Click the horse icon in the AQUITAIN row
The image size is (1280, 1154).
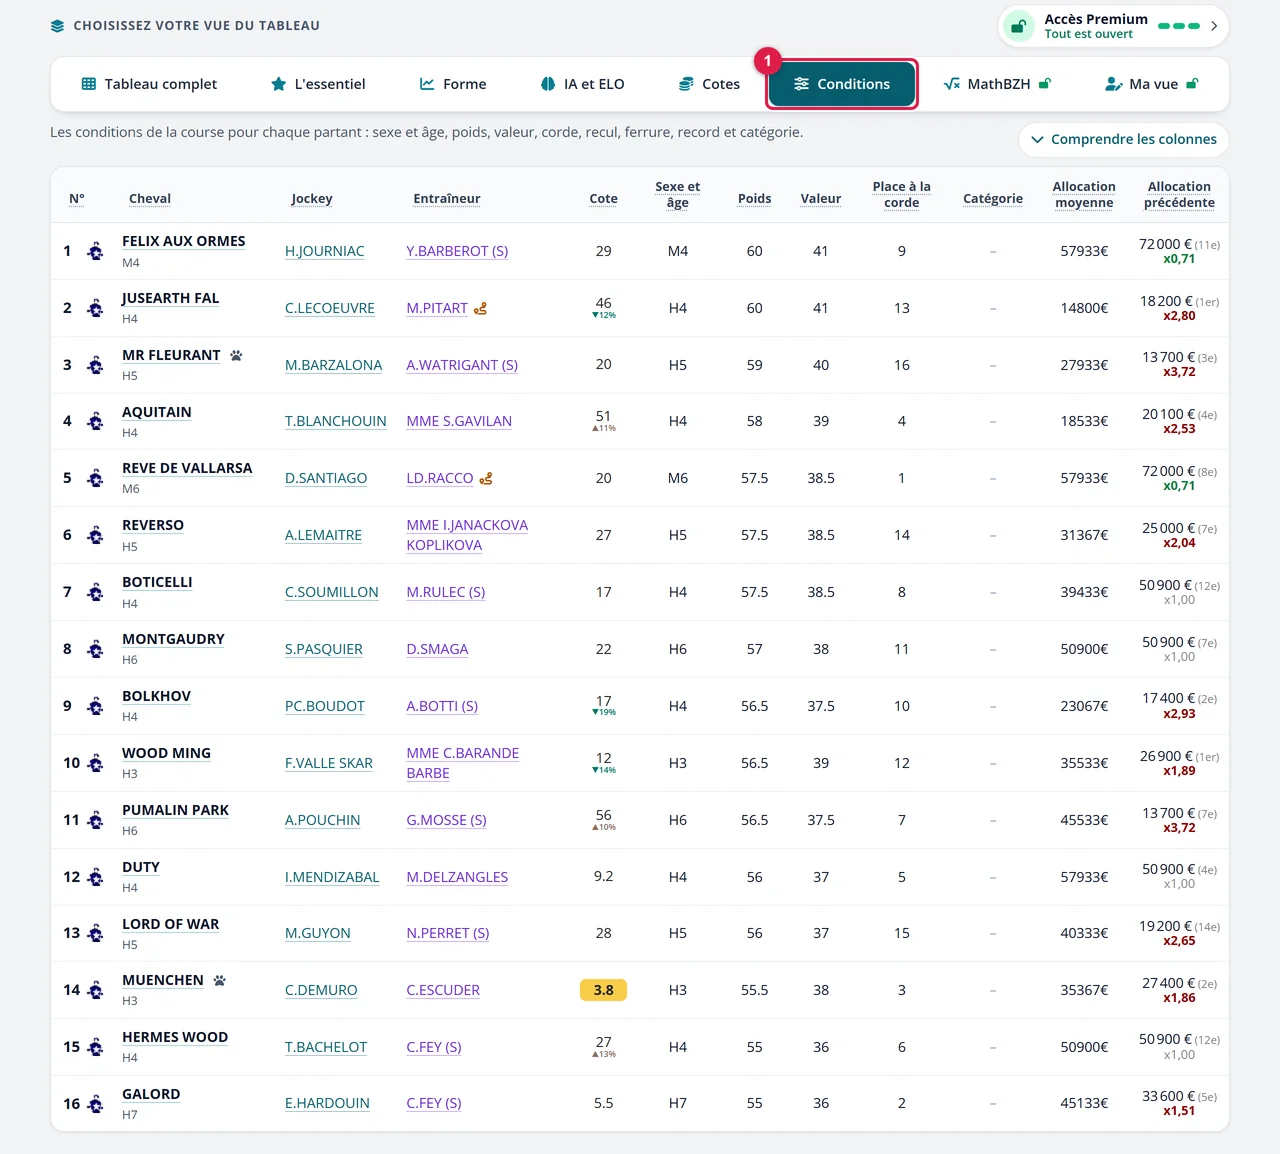pyautogui.click(x=95, y=421)
